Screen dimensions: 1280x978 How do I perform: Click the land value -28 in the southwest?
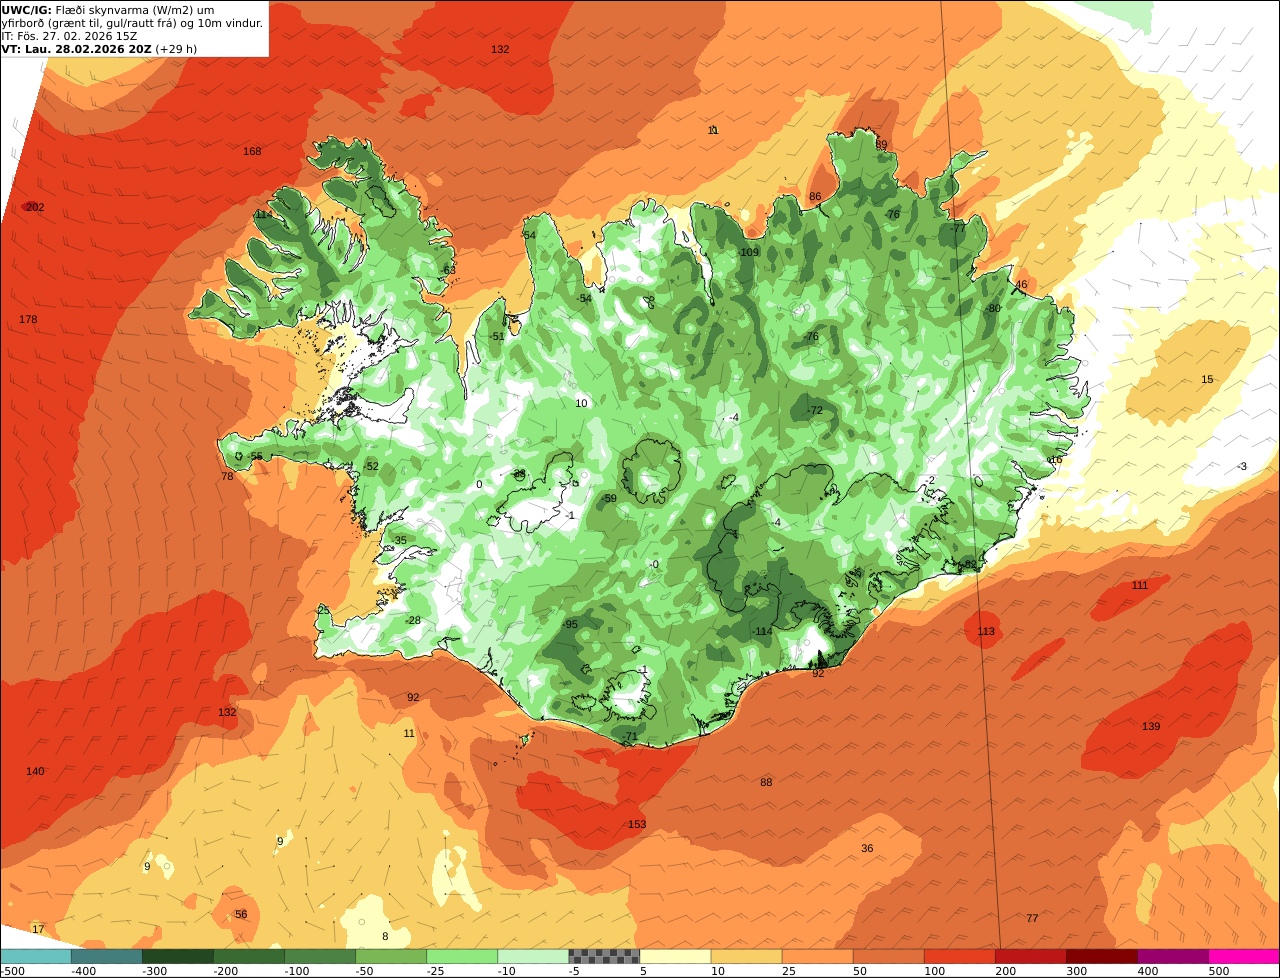tap(413, 620)
